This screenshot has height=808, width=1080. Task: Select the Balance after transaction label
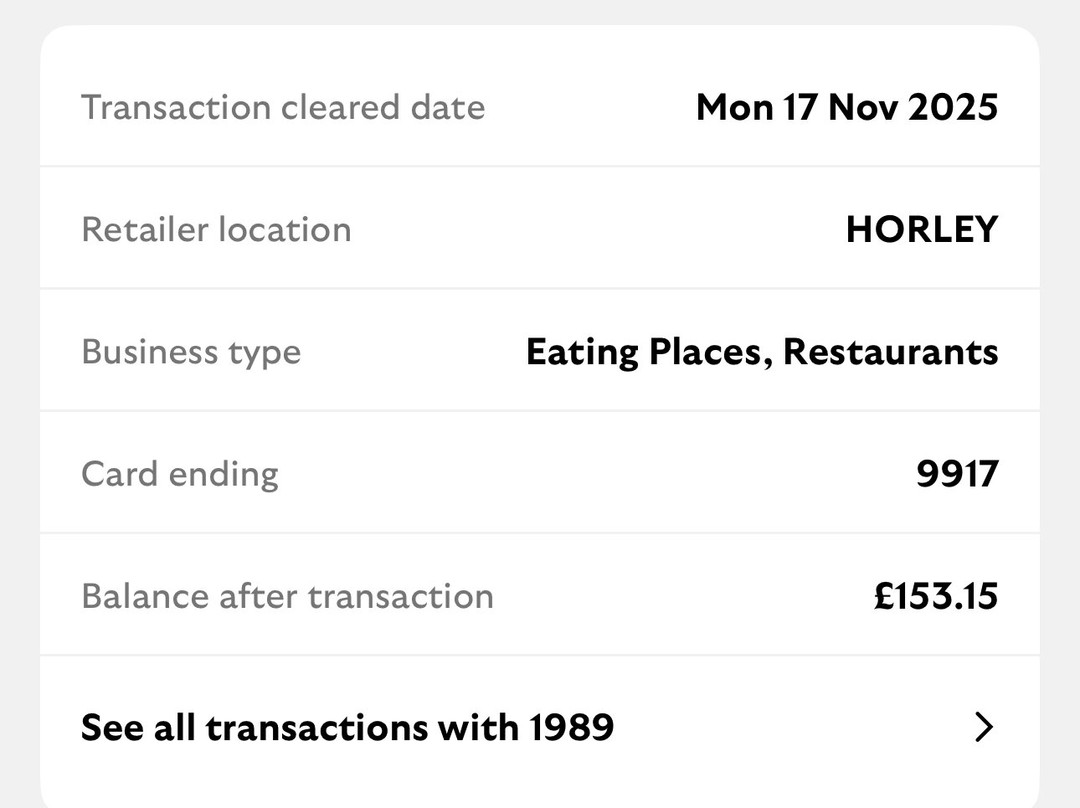287,596
